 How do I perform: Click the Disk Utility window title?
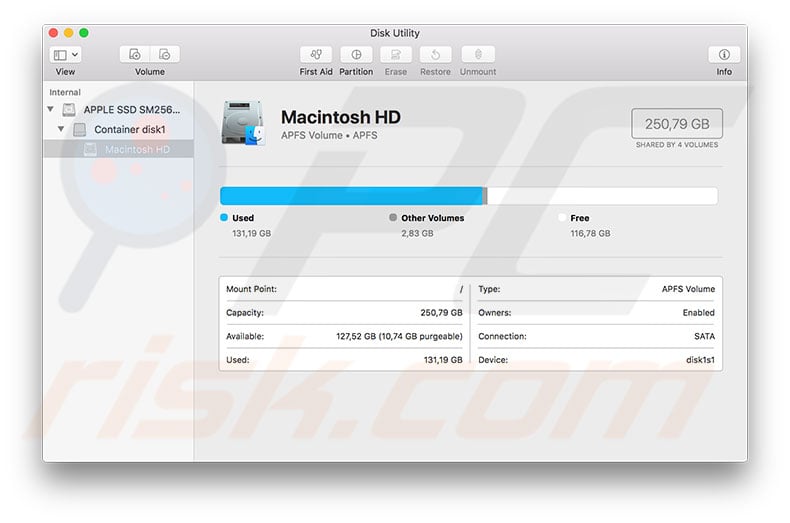pyautogui.click(x=394, y=33)
